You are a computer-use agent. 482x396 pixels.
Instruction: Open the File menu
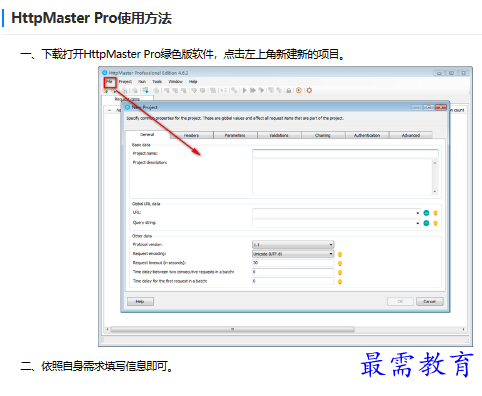point(109,82)
